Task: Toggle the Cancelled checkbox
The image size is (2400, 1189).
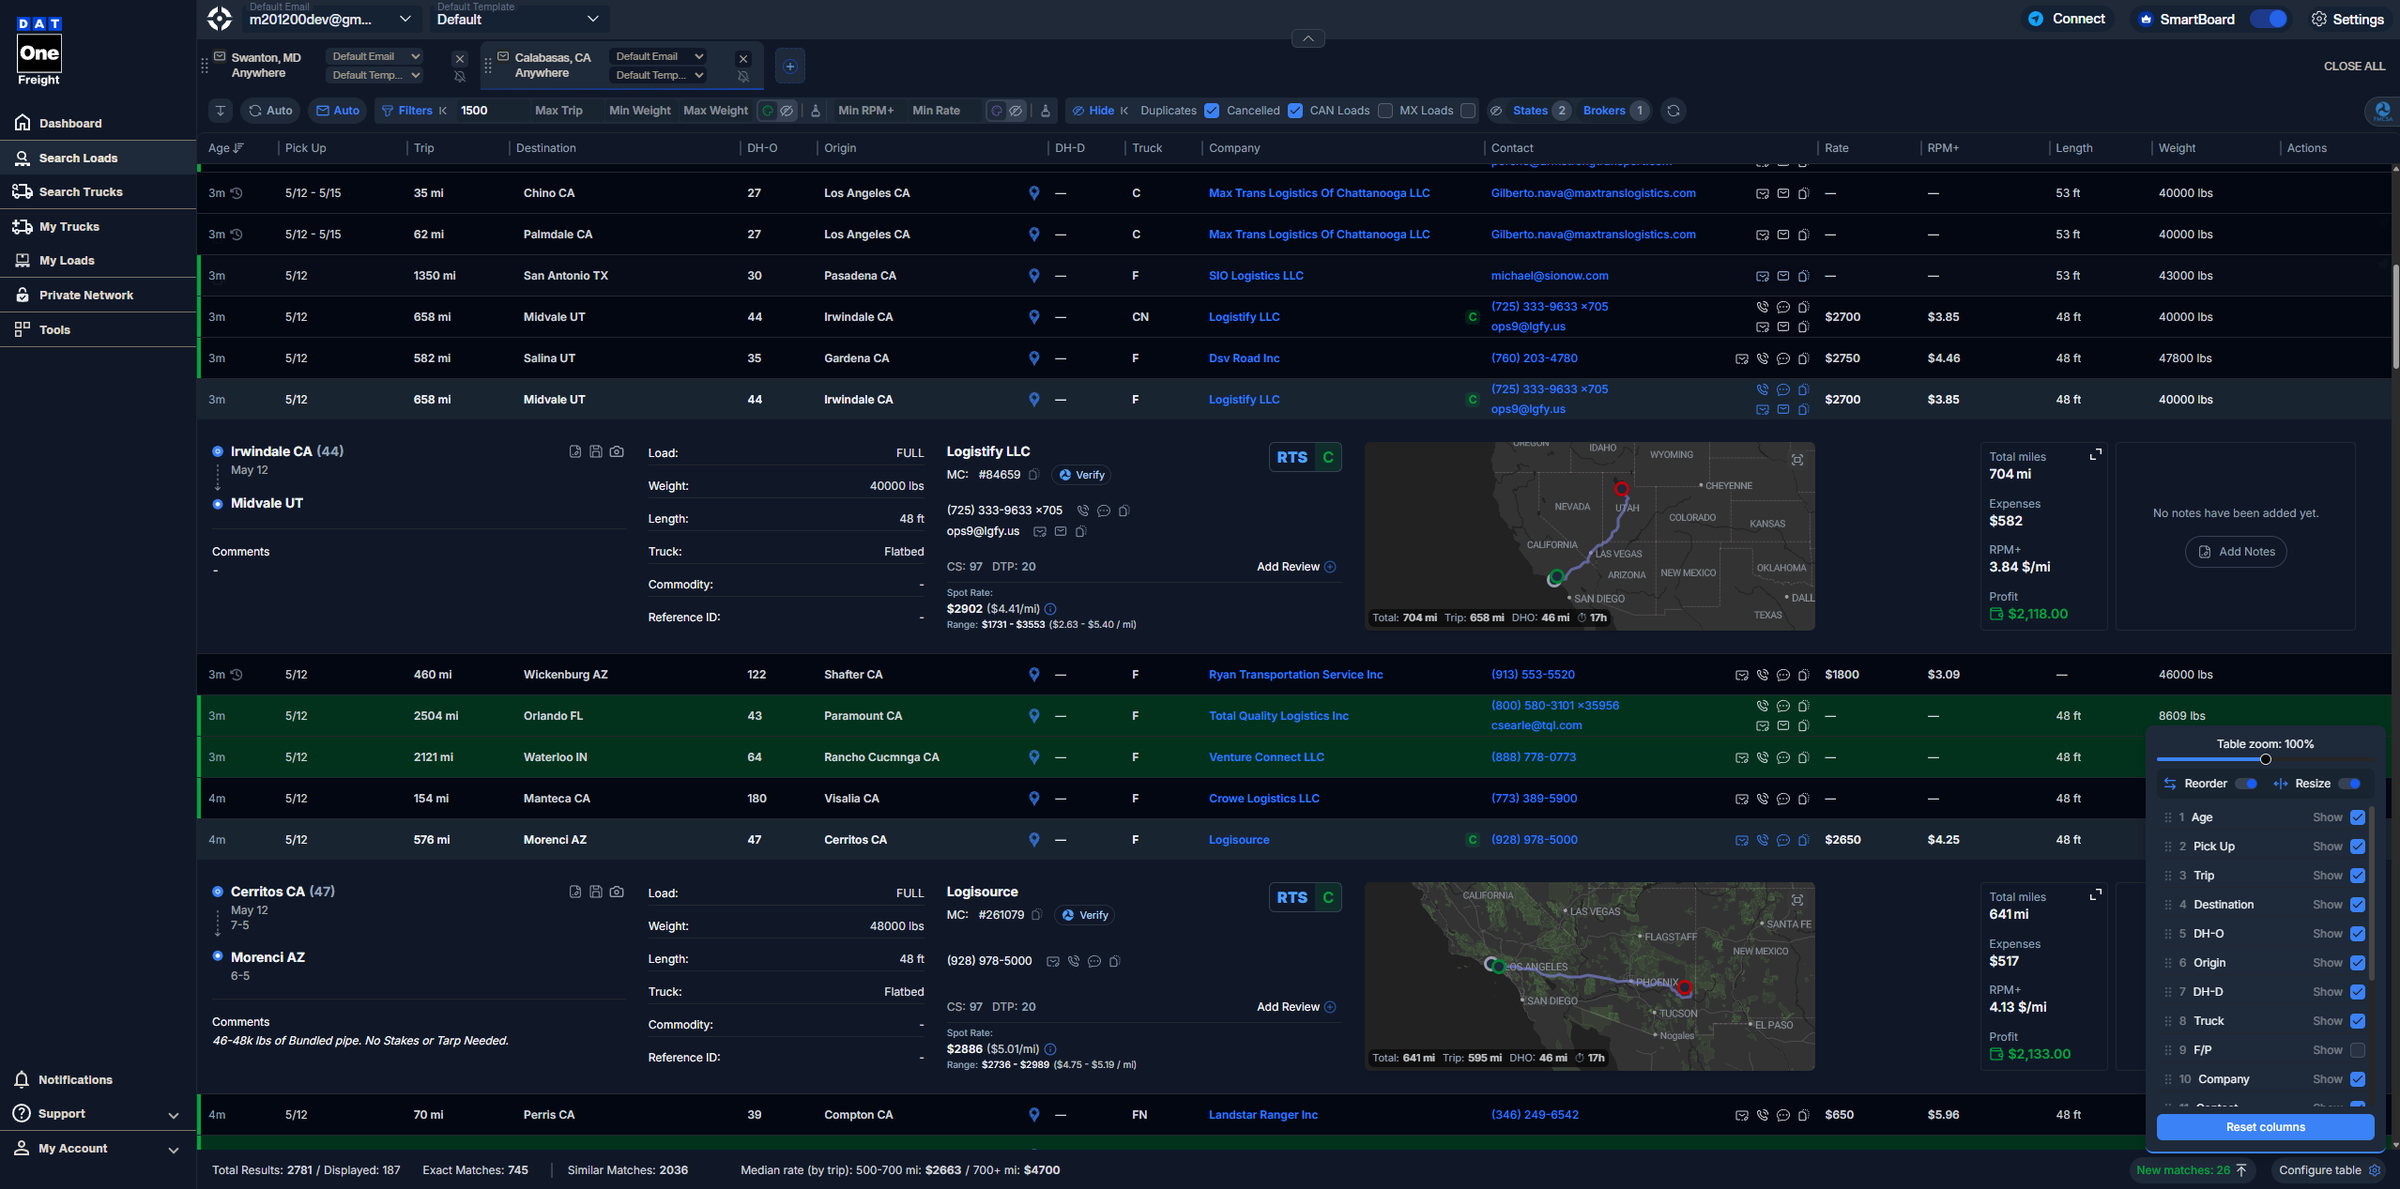Action: pyautogui.click(x=1295, y=111)
